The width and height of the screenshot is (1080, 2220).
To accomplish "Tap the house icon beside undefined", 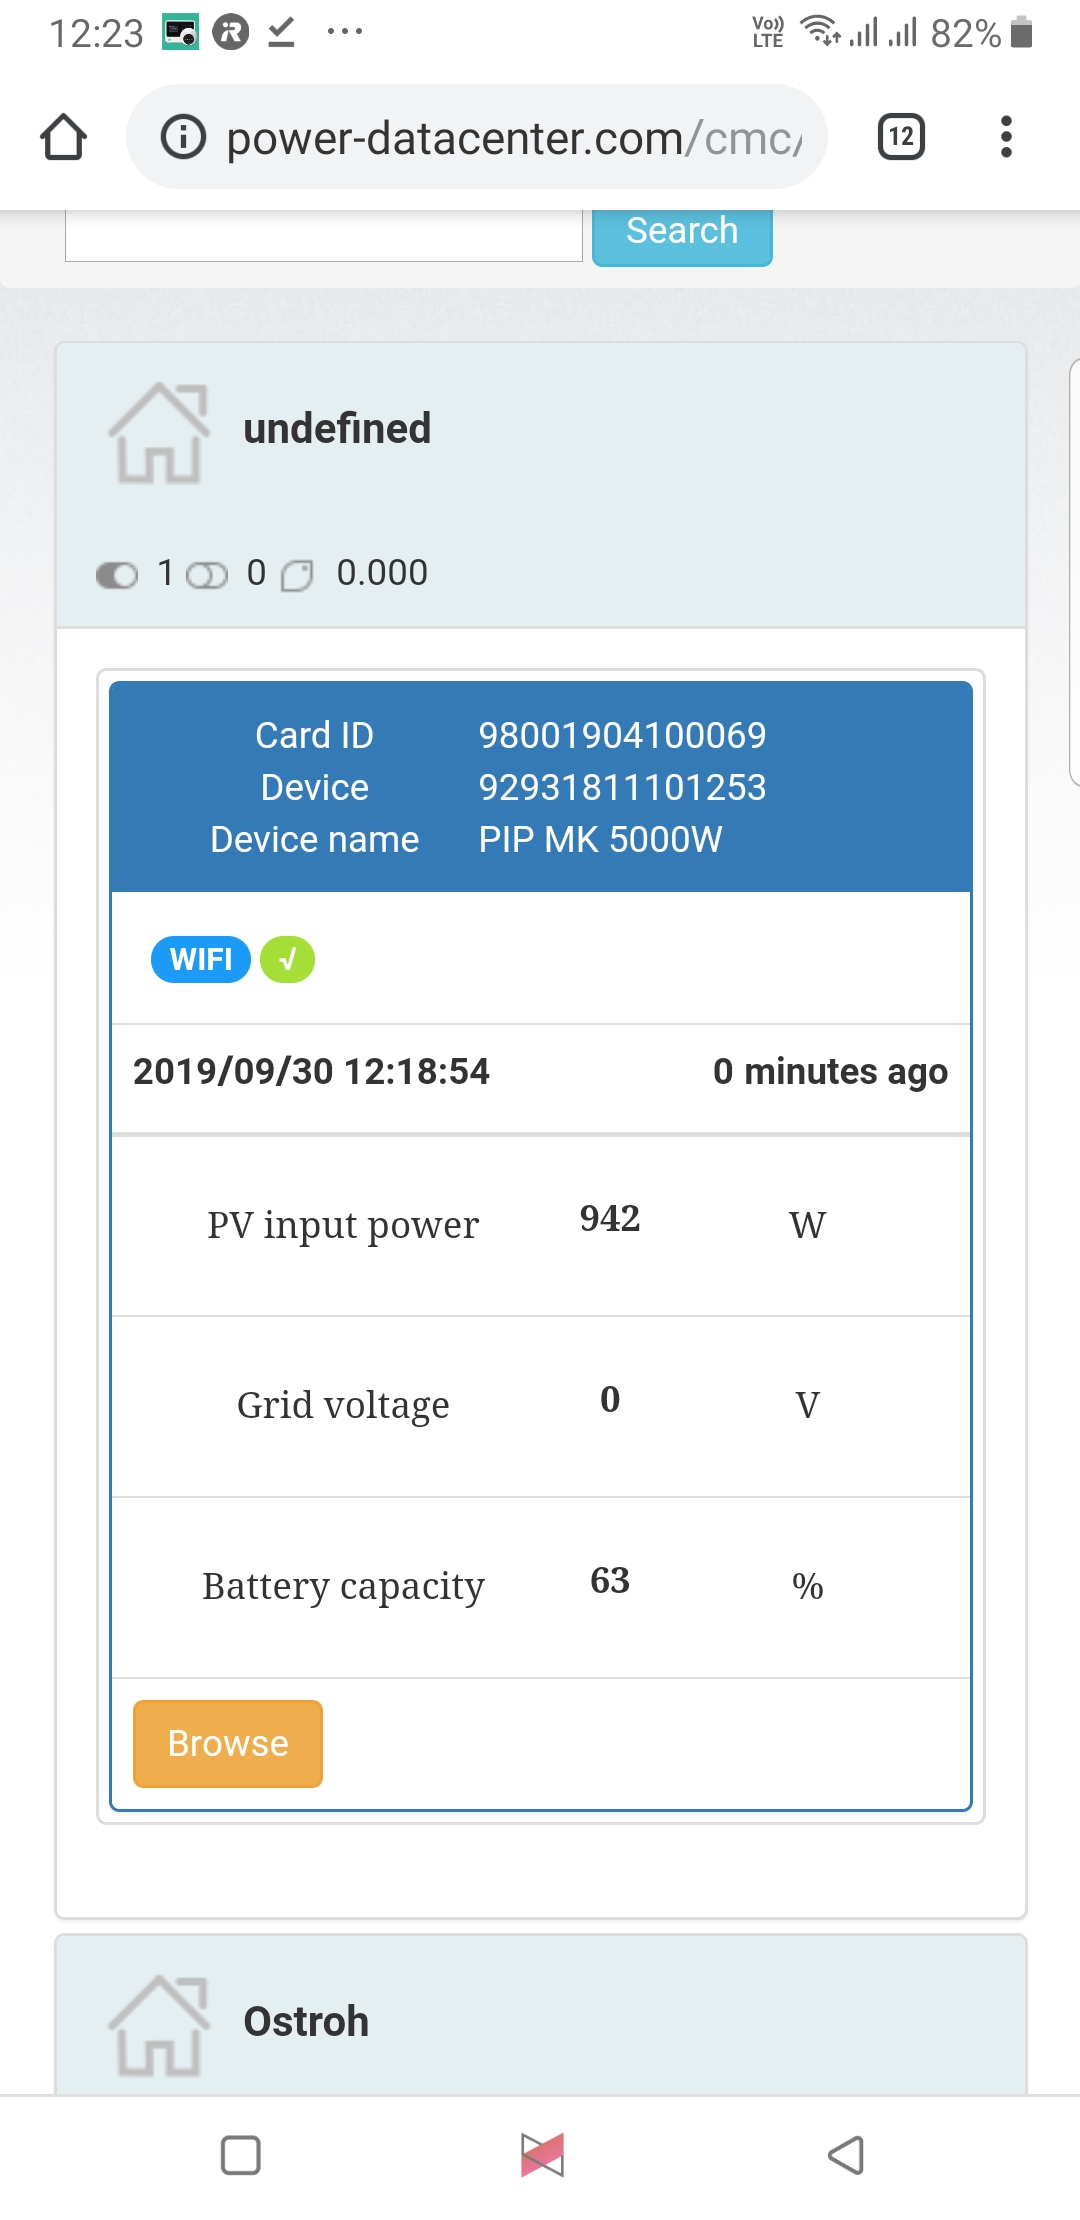I will [x=159, y=432].
